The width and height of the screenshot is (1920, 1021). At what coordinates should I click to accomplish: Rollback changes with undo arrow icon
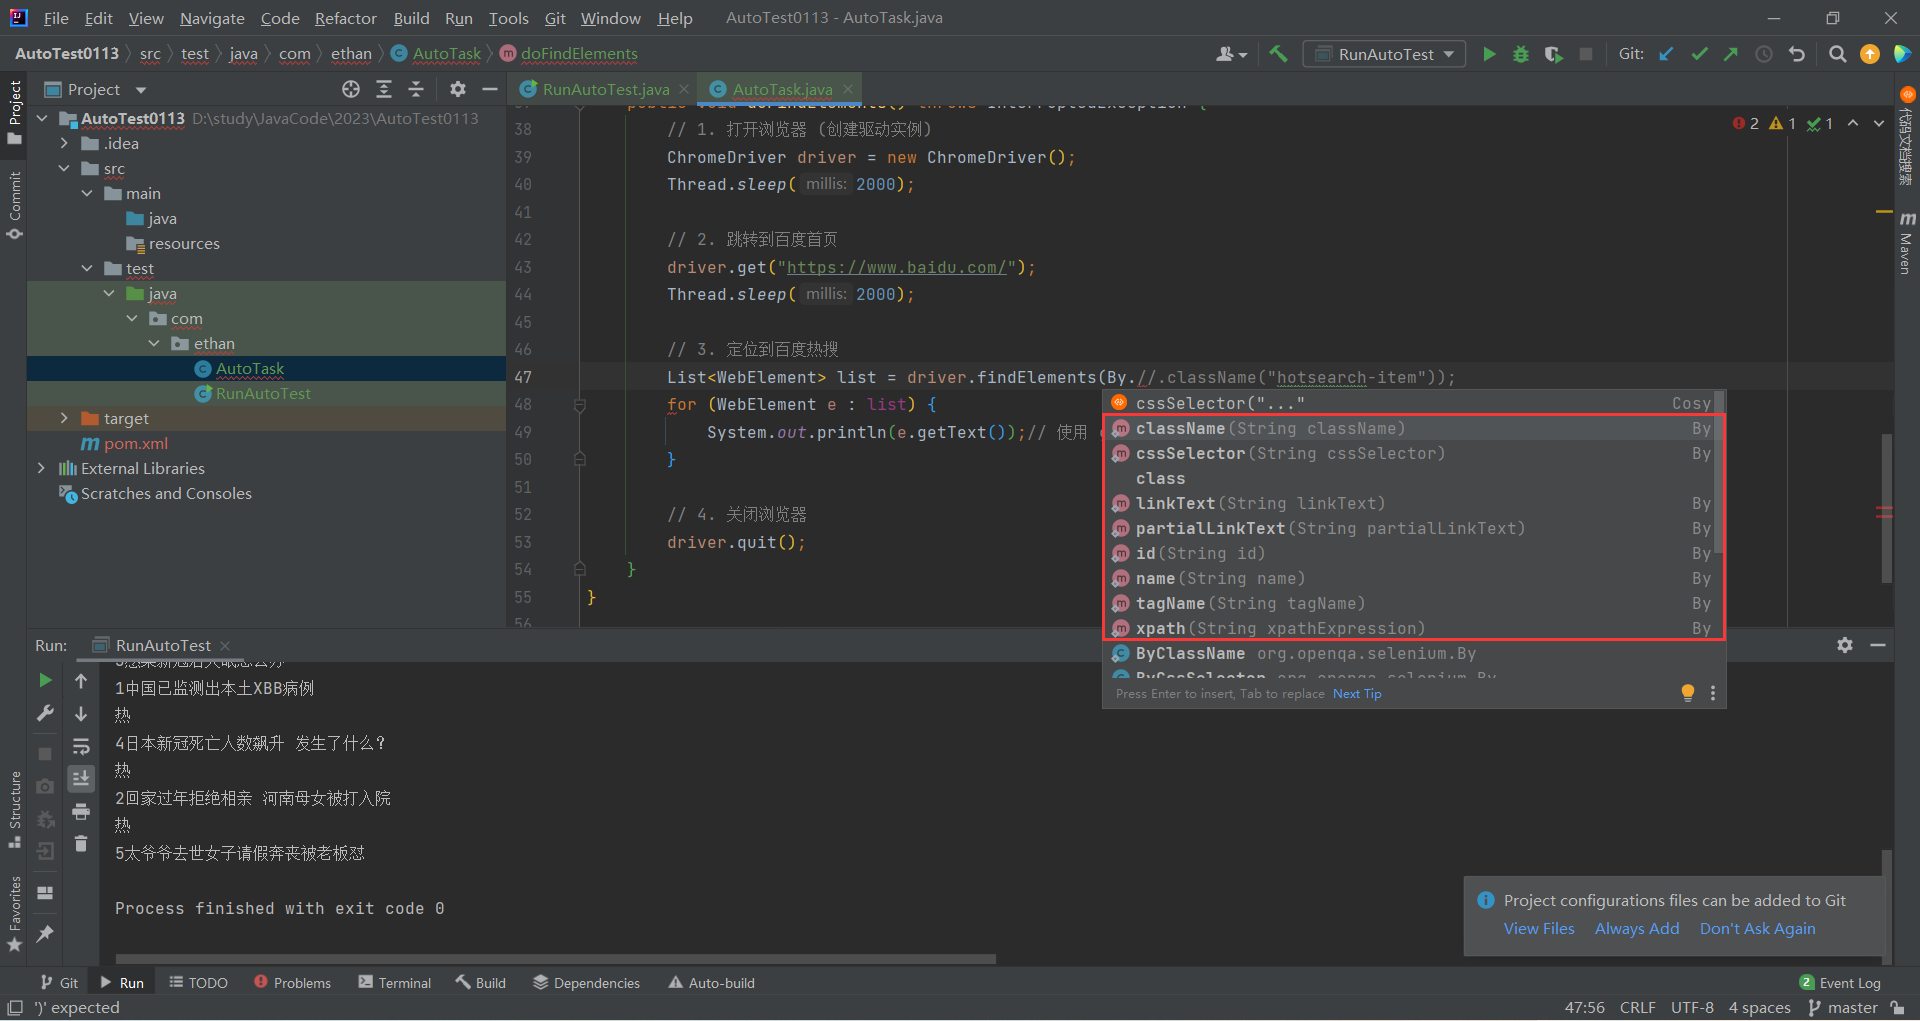click(x=1797, y=54)
